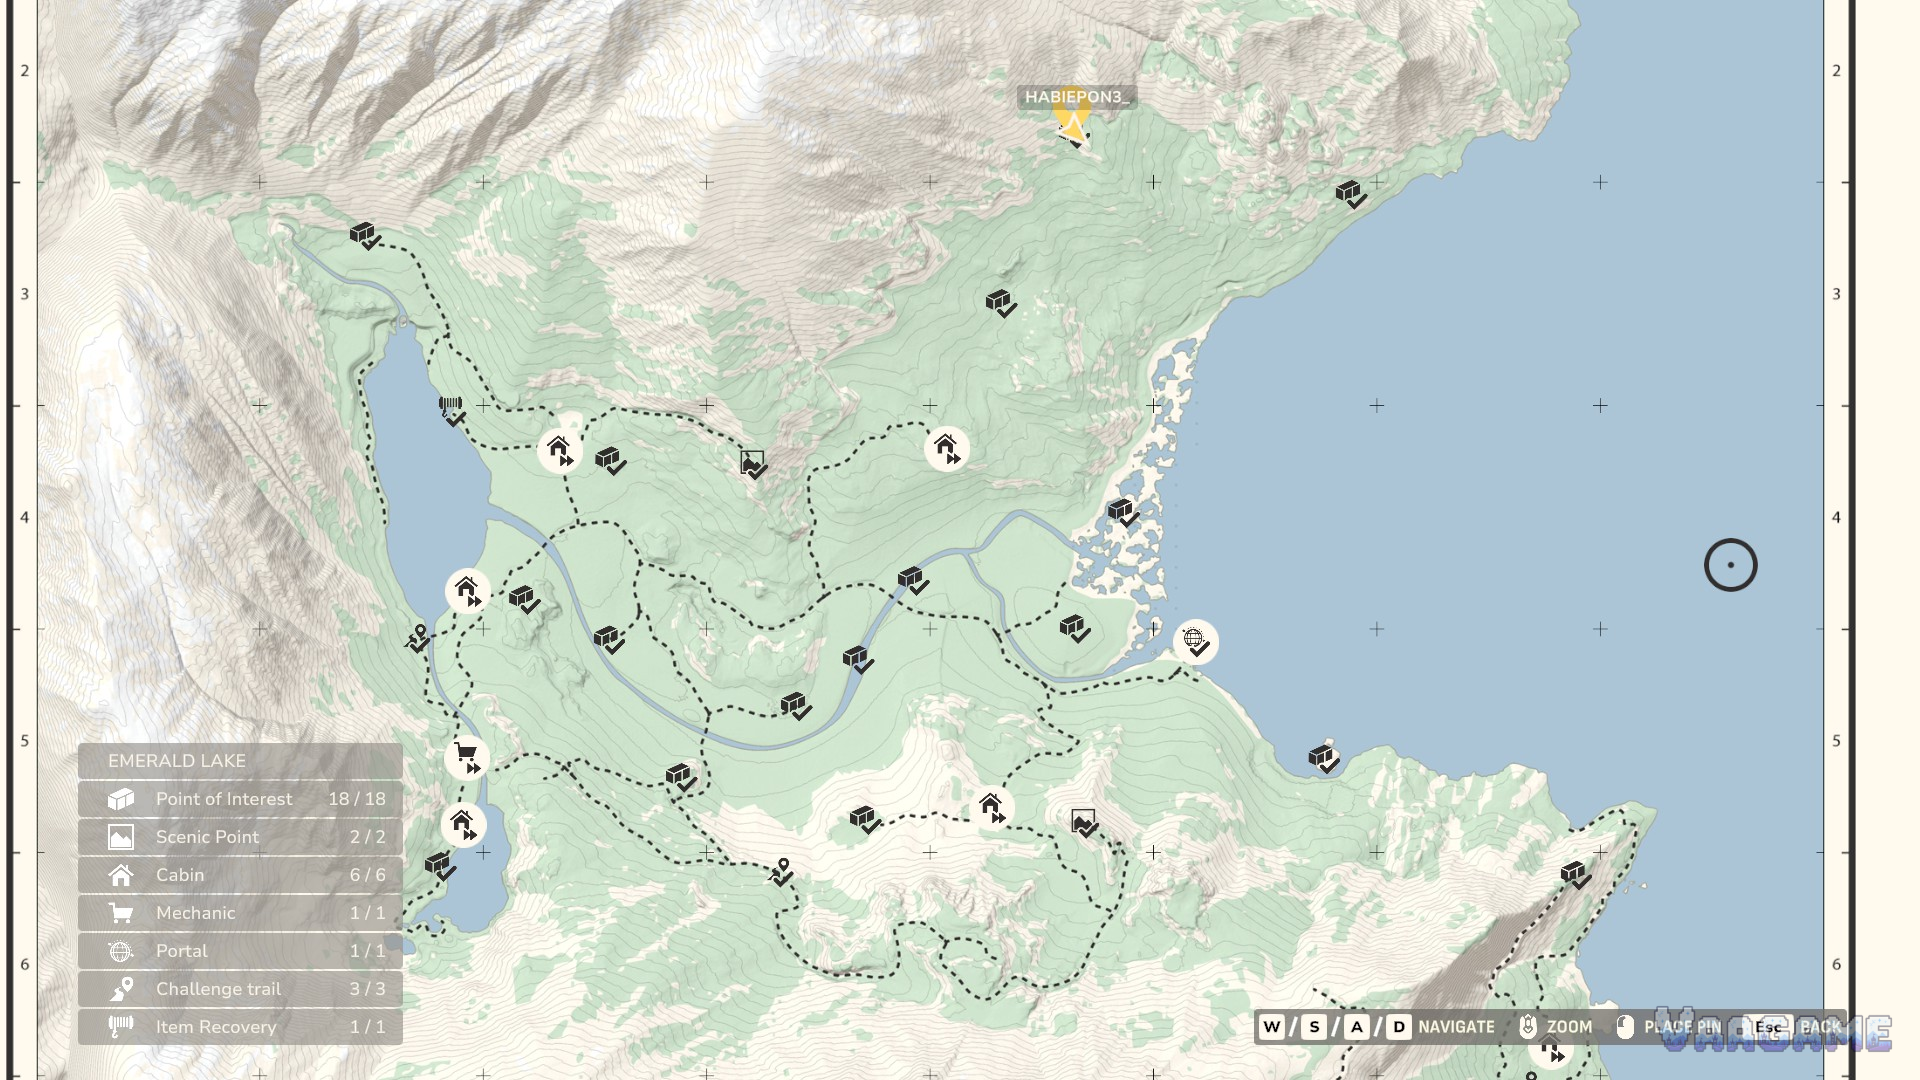Click the ZOOM mouse wheel hint
The height and width of the screenshot is (1080, 1920).
[x=1556, y=1027]
